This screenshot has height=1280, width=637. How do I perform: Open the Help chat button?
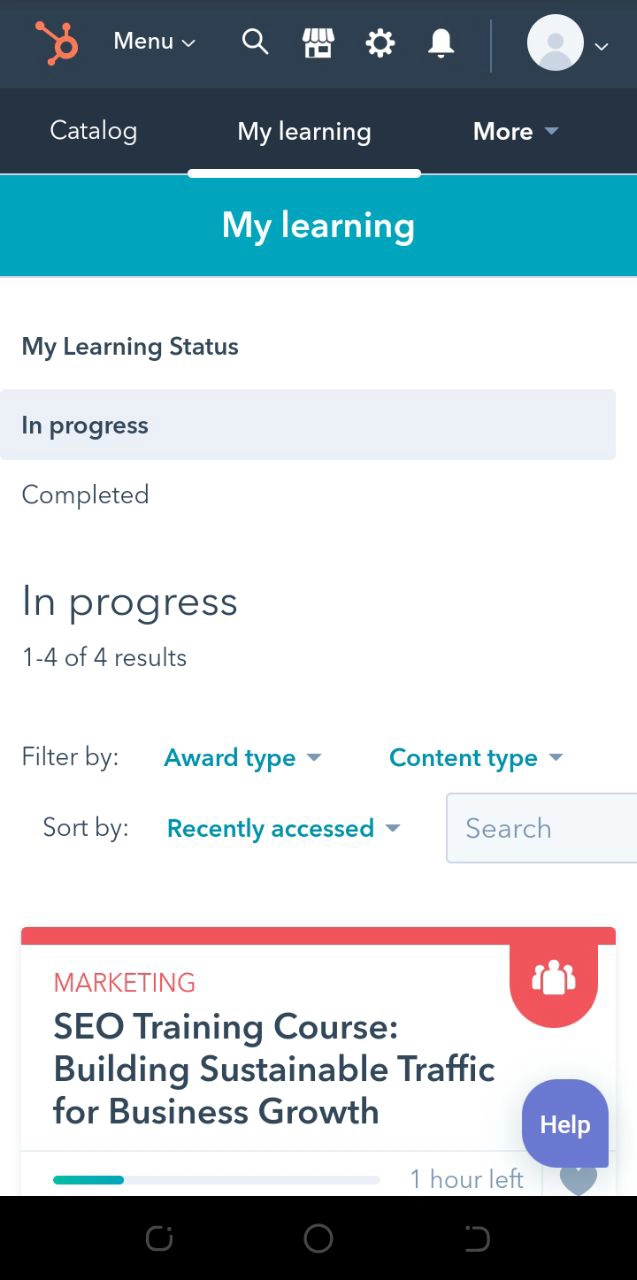(565, 1124)
